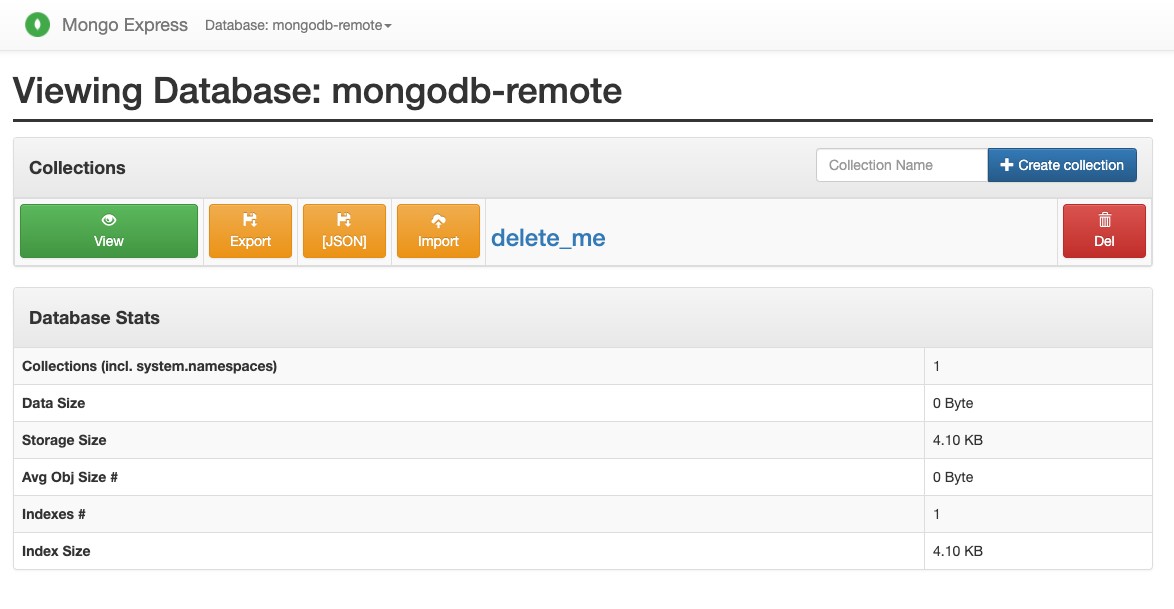Viewport: 1174px width, 609px height.
Task: Click the green Mongo Express leaf logo
Action: [x=38, y=23]
